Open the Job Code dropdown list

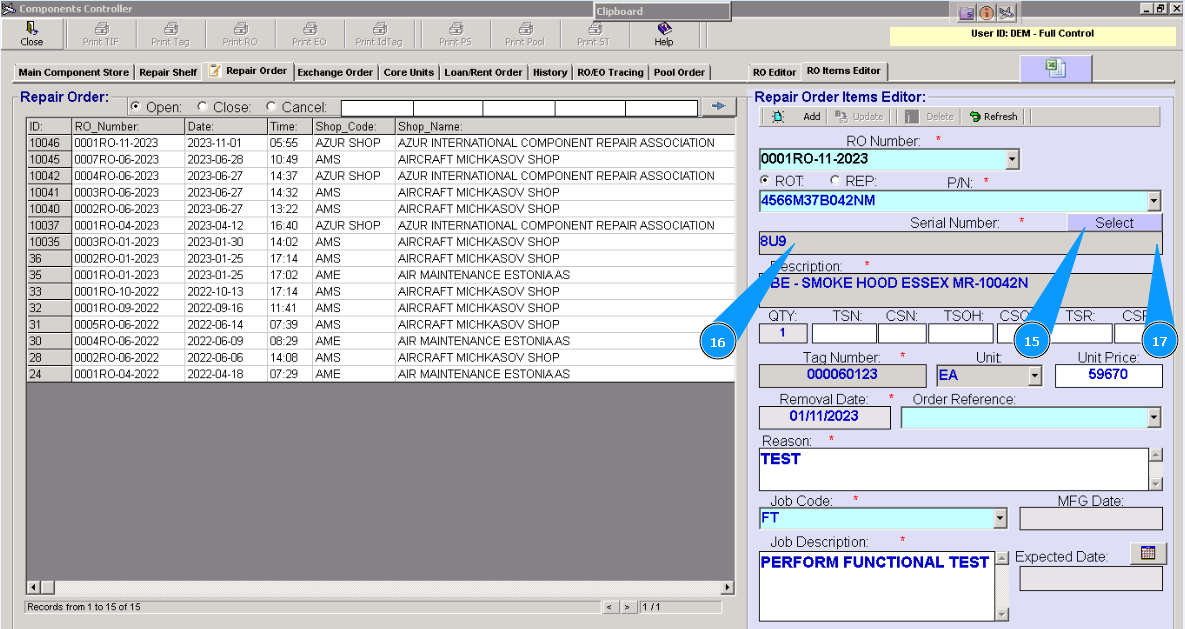point(1000,518)
